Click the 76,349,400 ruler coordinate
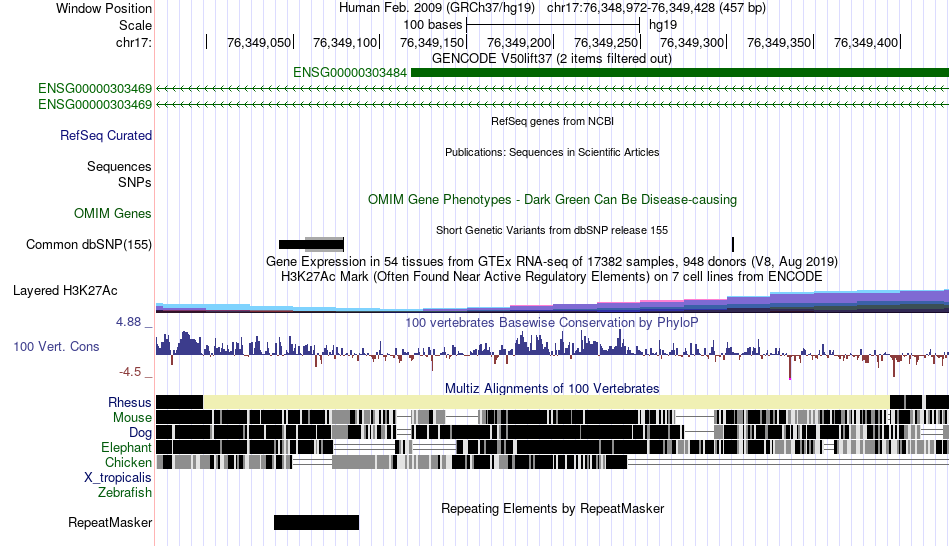 [866, 42]
